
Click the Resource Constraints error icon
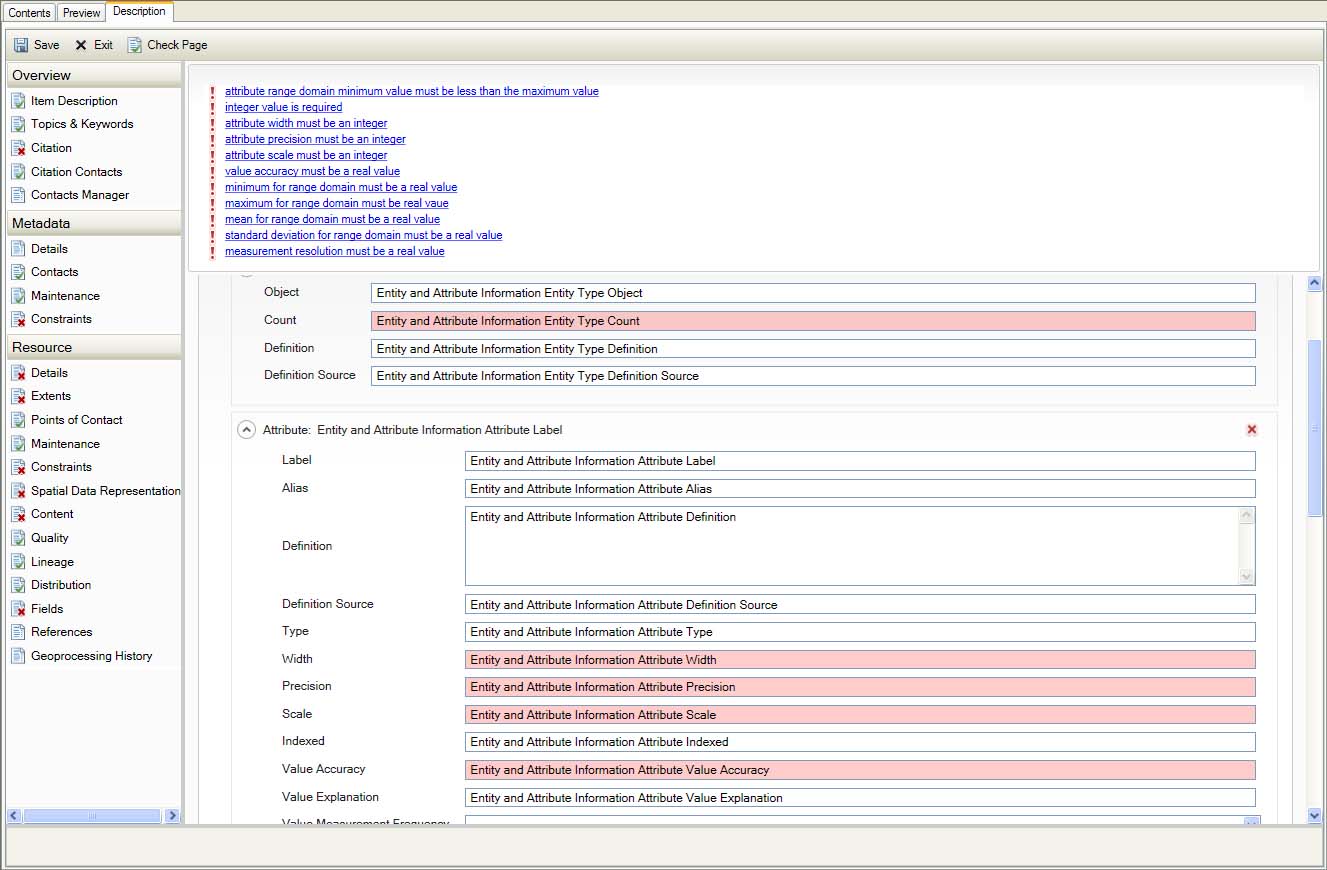(x=18, y=467)
